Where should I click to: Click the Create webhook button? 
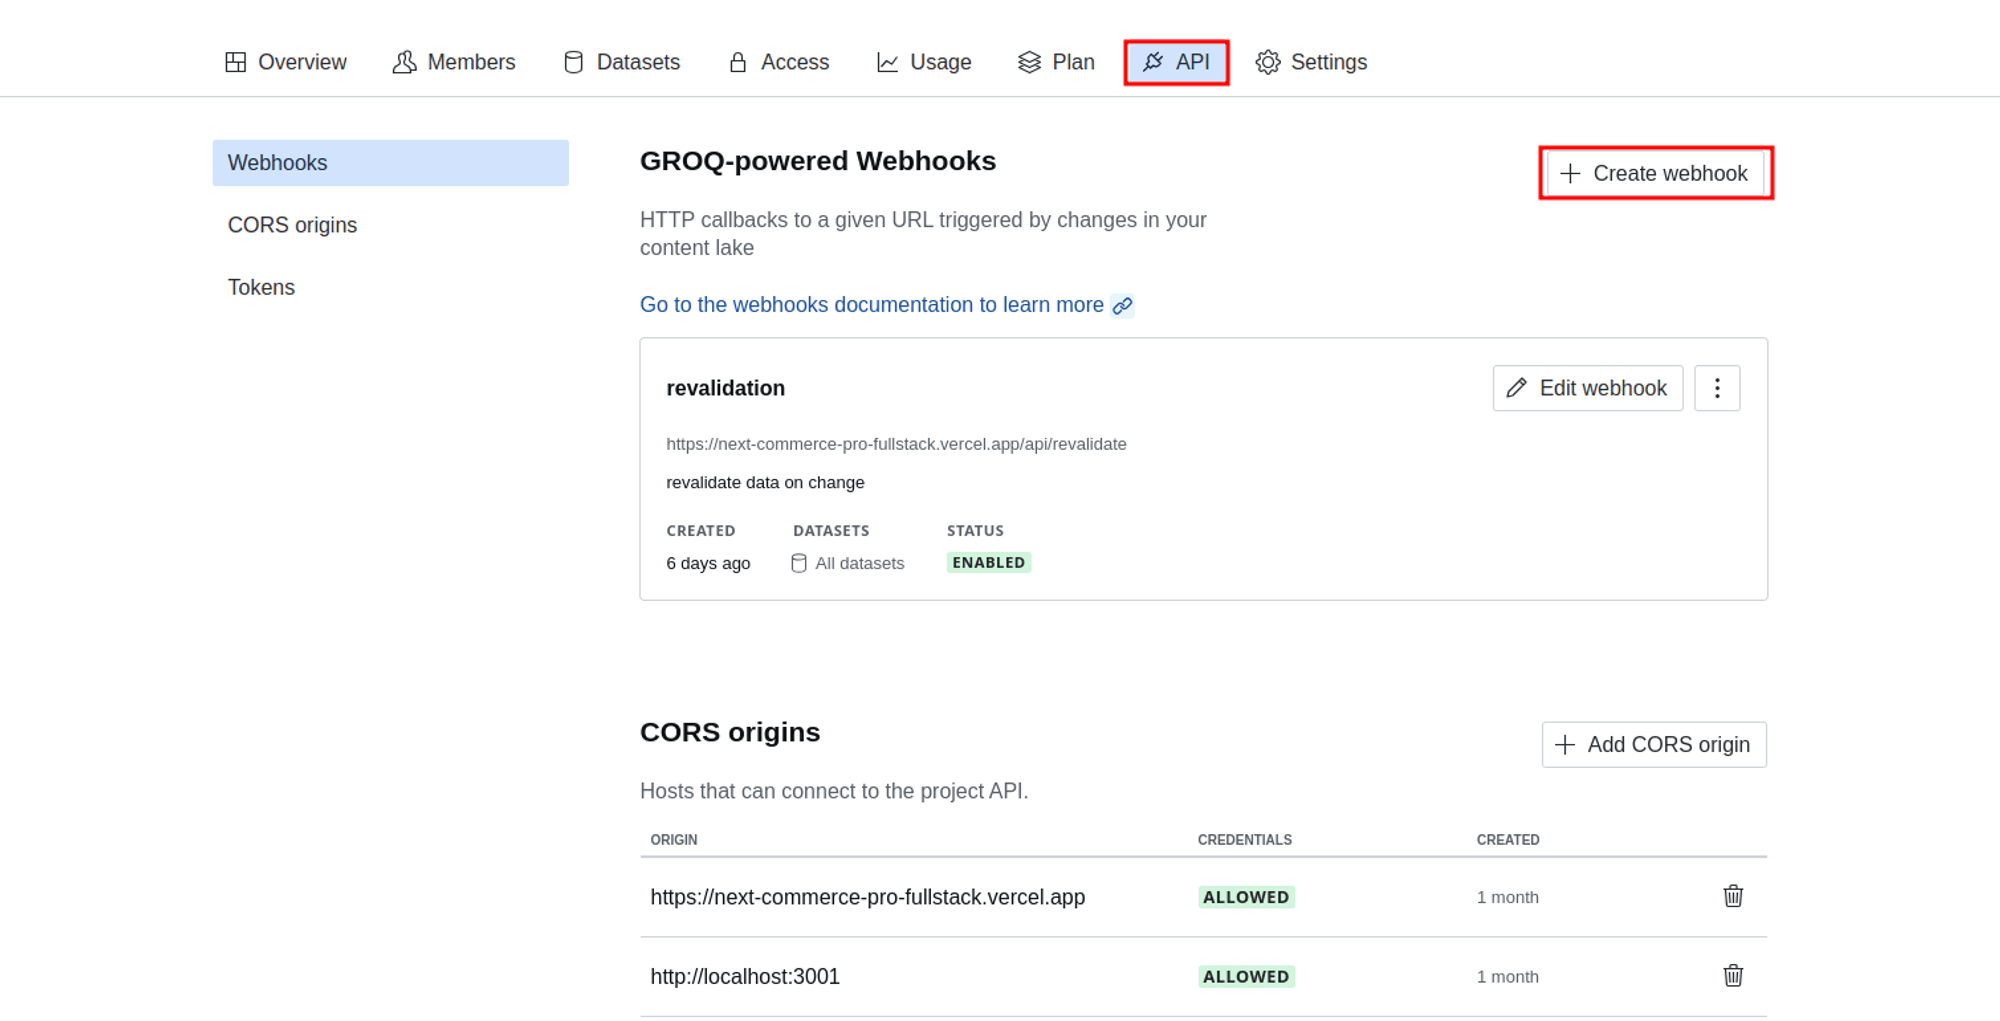click(1655, 173)
